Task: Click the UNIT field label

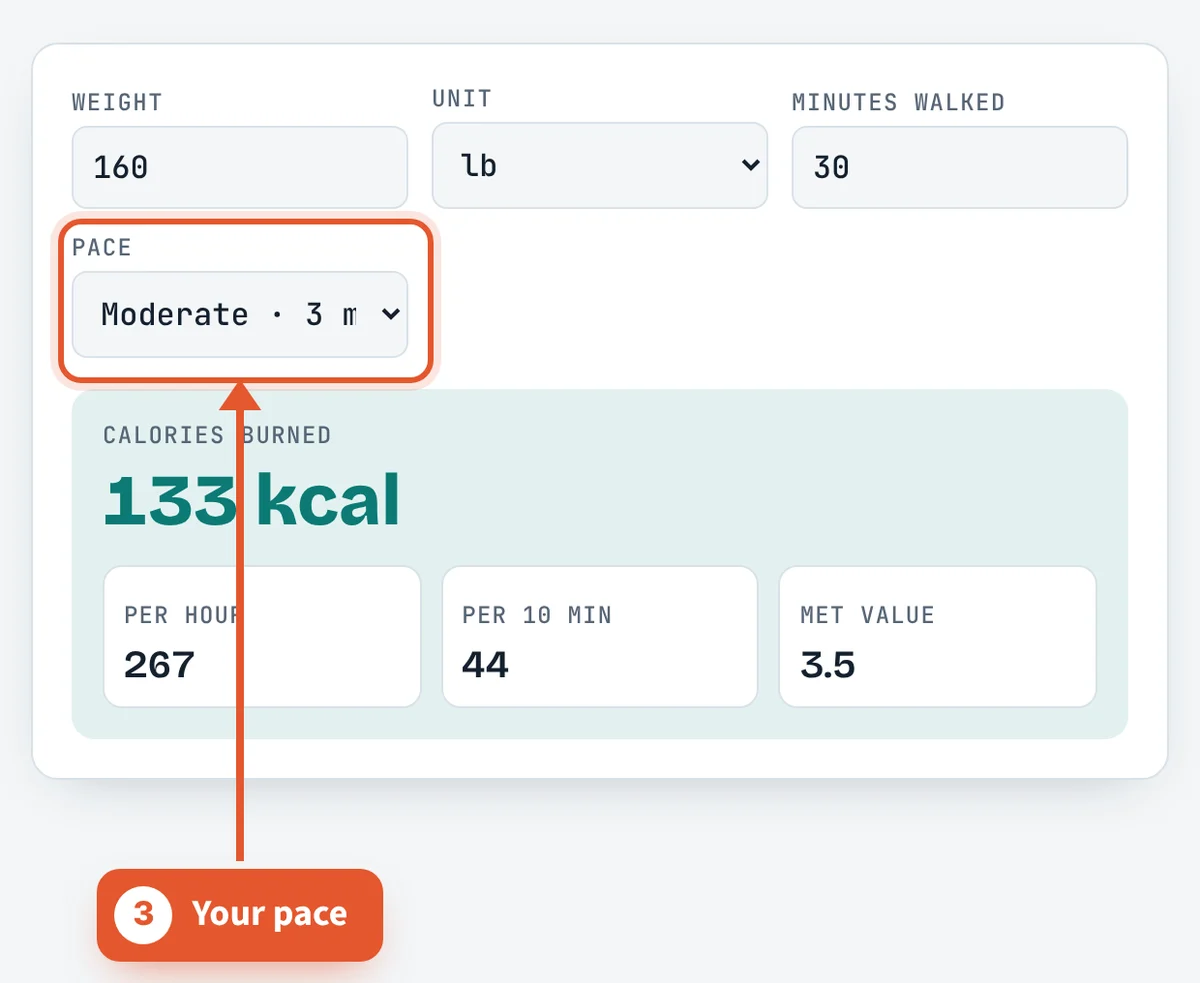Action: click(462, 99)
